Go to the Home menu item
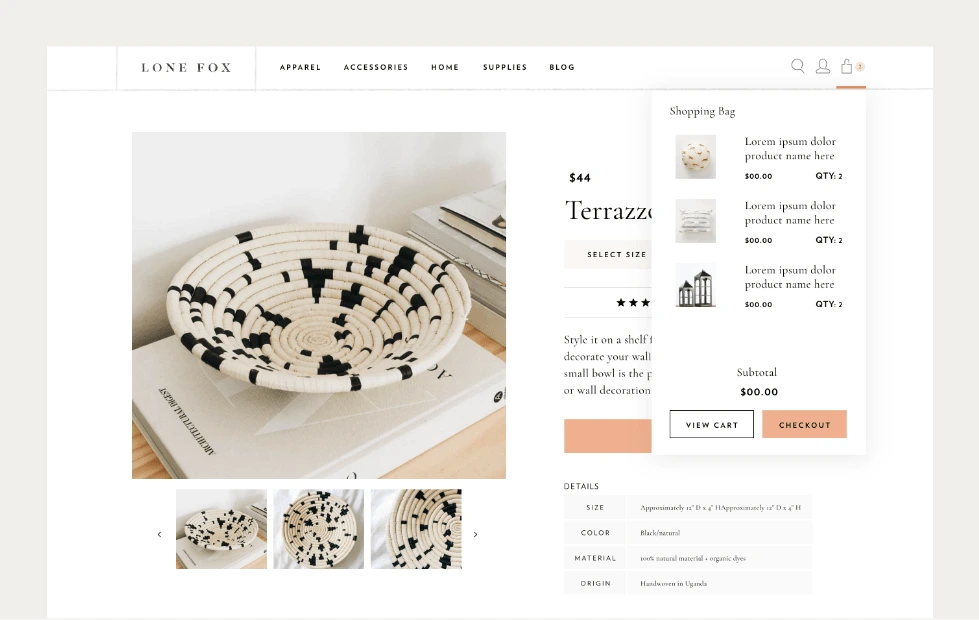Image resolution: width=979 pixels, height=620 pixels. 445,67
